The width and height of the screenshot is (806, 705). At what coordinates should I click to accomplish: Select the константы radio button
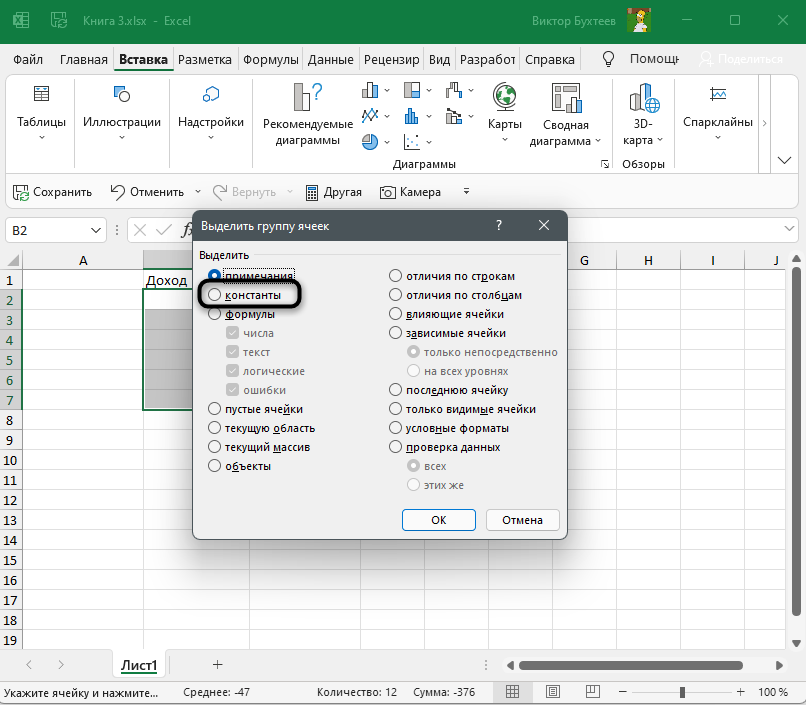coord(214,296)
